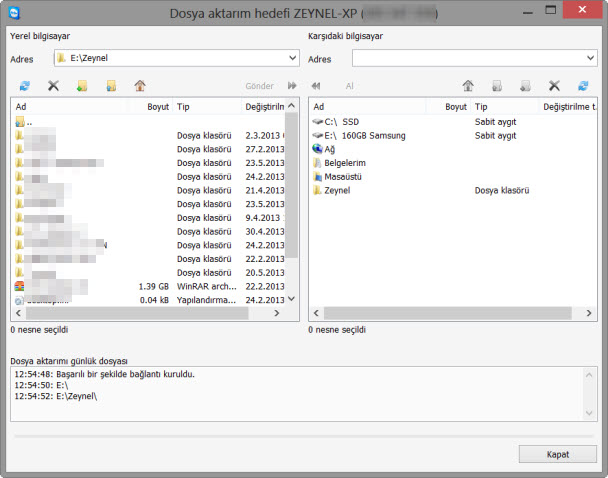Screen dimensions: 608x478
Task: Sort local files by Boyut column
Action: tap(157, 105)
